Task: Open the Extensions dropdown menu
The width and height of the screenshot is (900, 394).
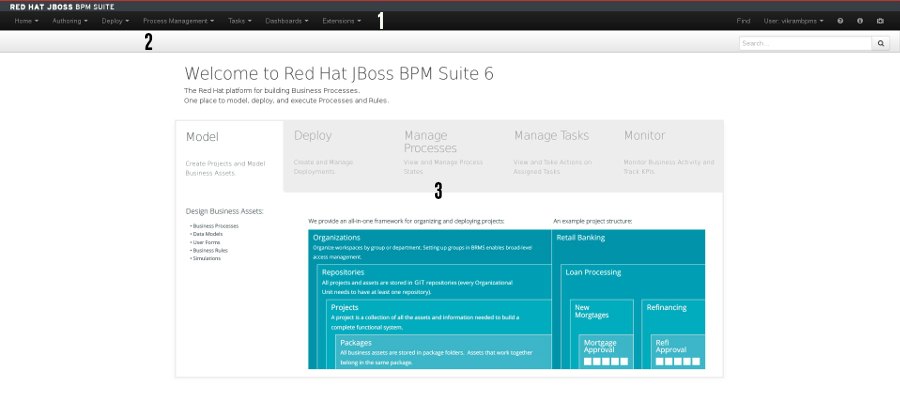Action: [x=342, y=21]
